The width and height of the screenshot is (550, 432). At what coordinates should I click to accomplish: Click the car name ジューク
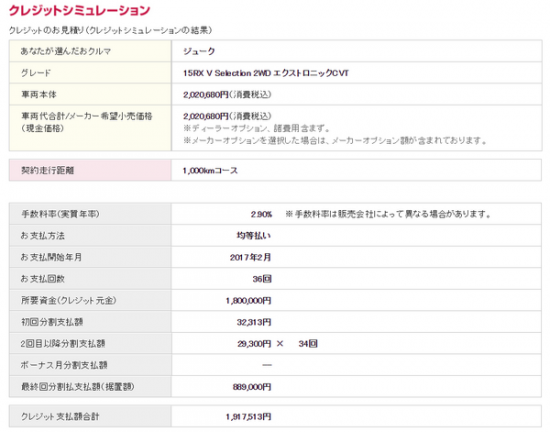(x=199, y=51)
